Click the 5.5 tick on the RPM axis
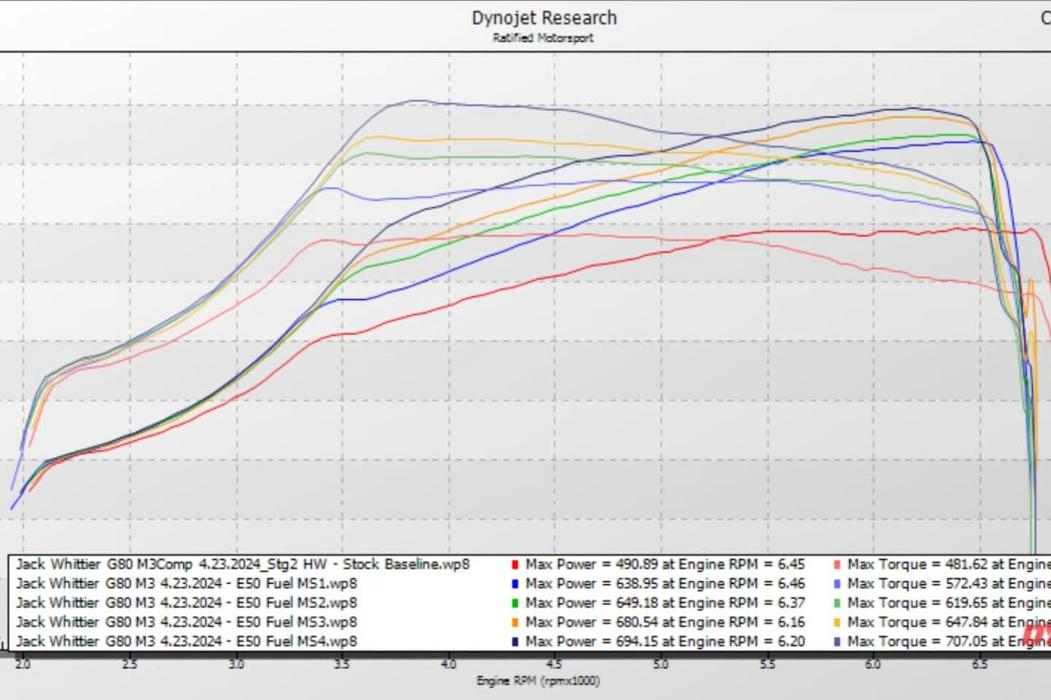1051x700 pixels. [x=767, y=664]
